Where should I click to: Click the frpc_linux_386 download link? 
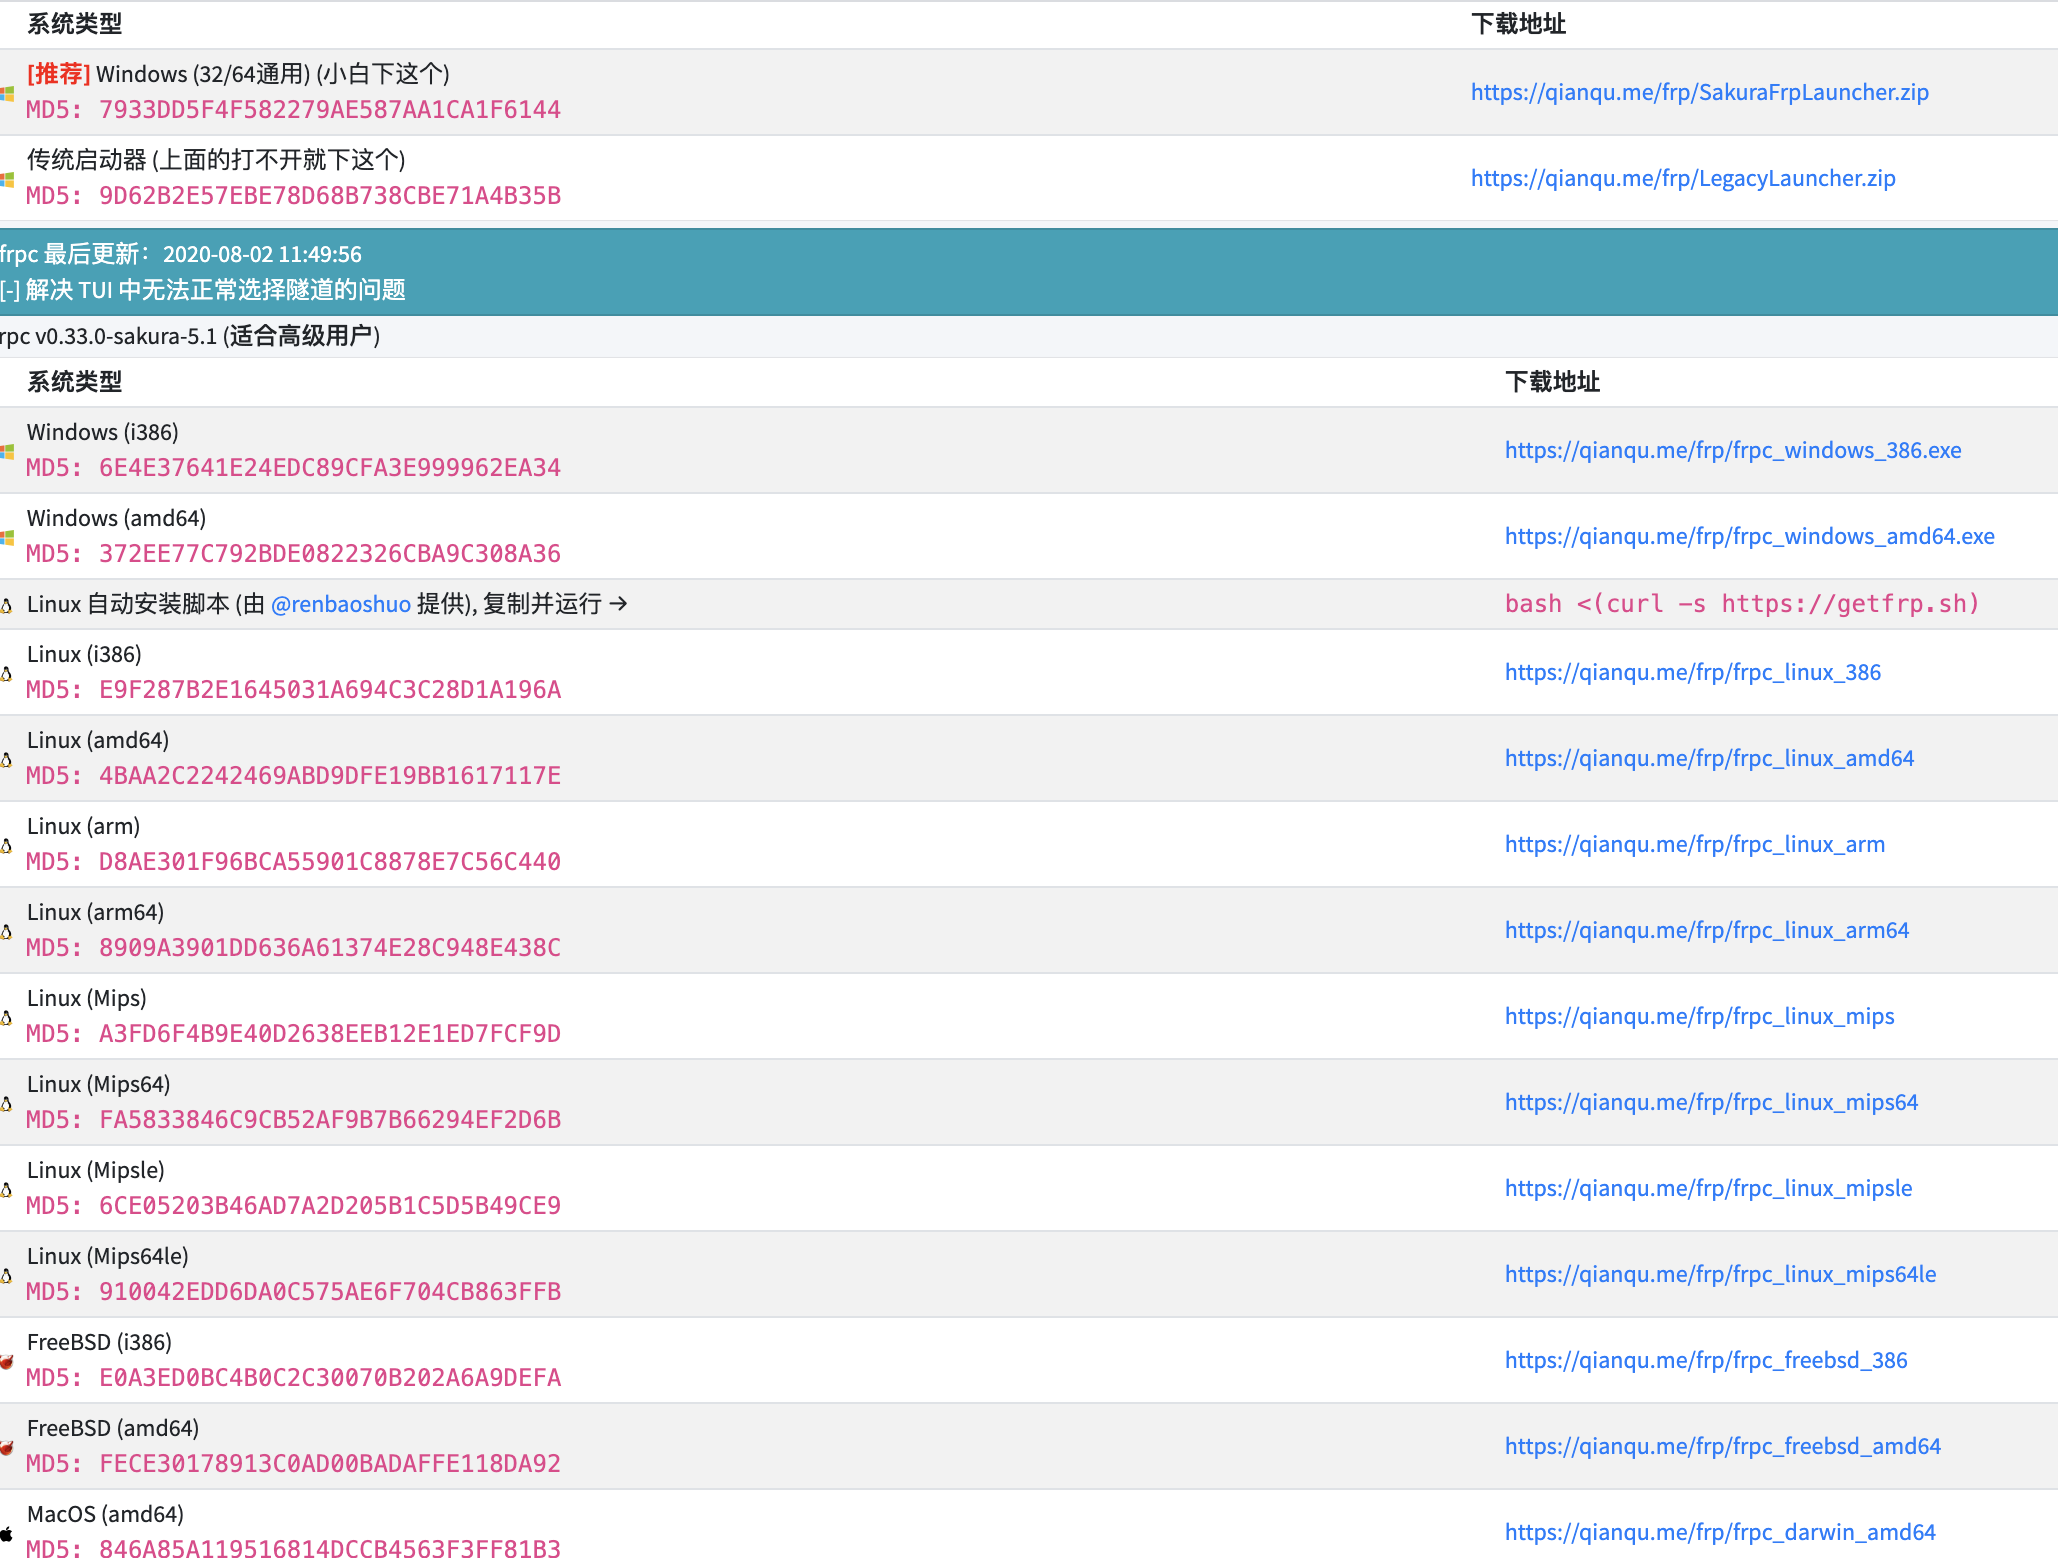1692,672
